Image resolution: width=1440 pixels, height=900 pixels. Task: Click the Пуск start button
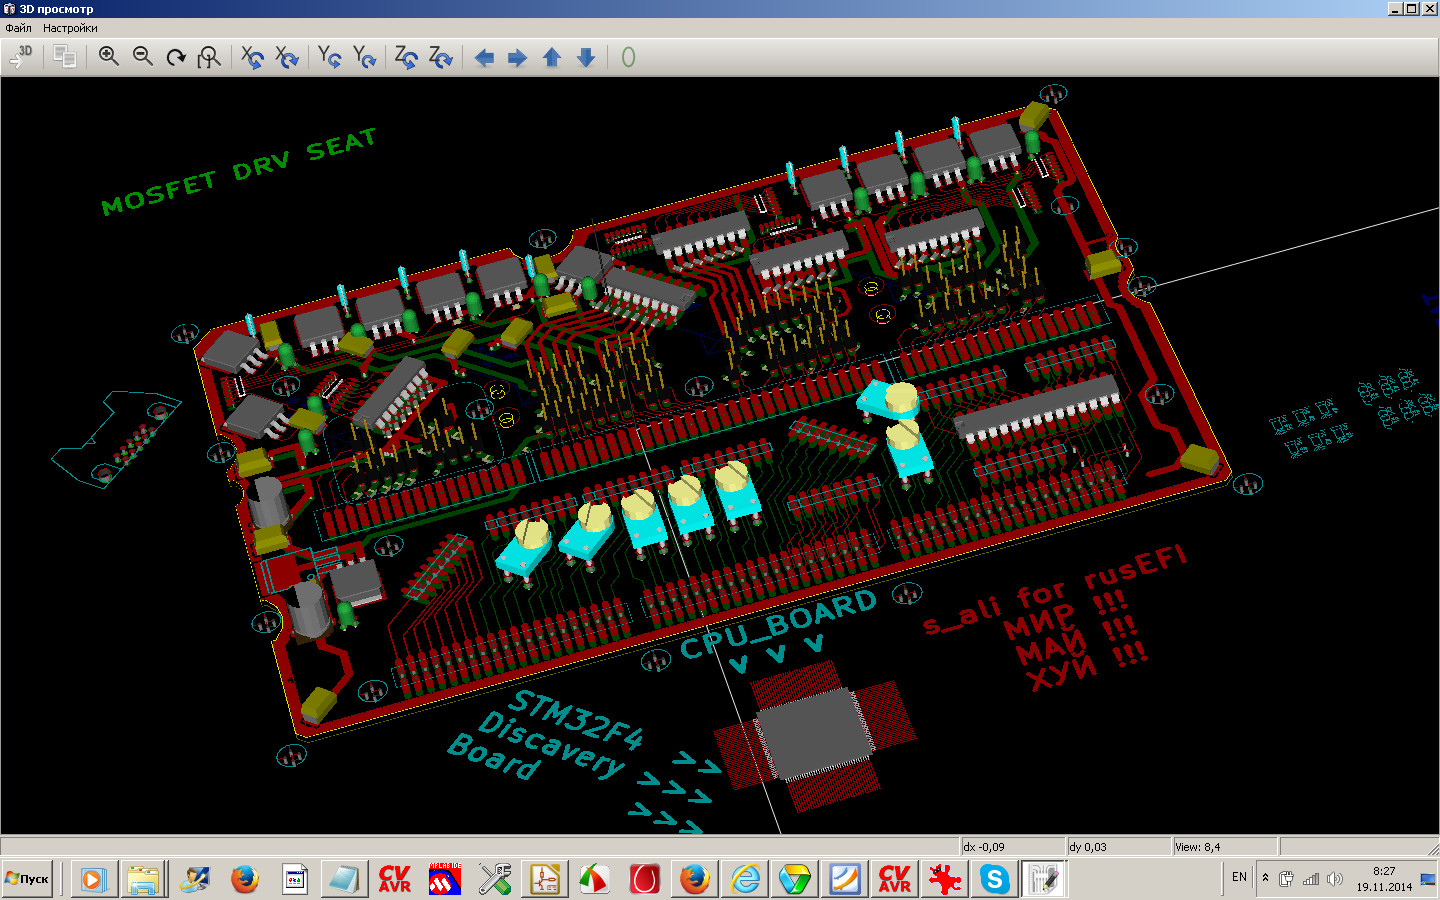27,879
